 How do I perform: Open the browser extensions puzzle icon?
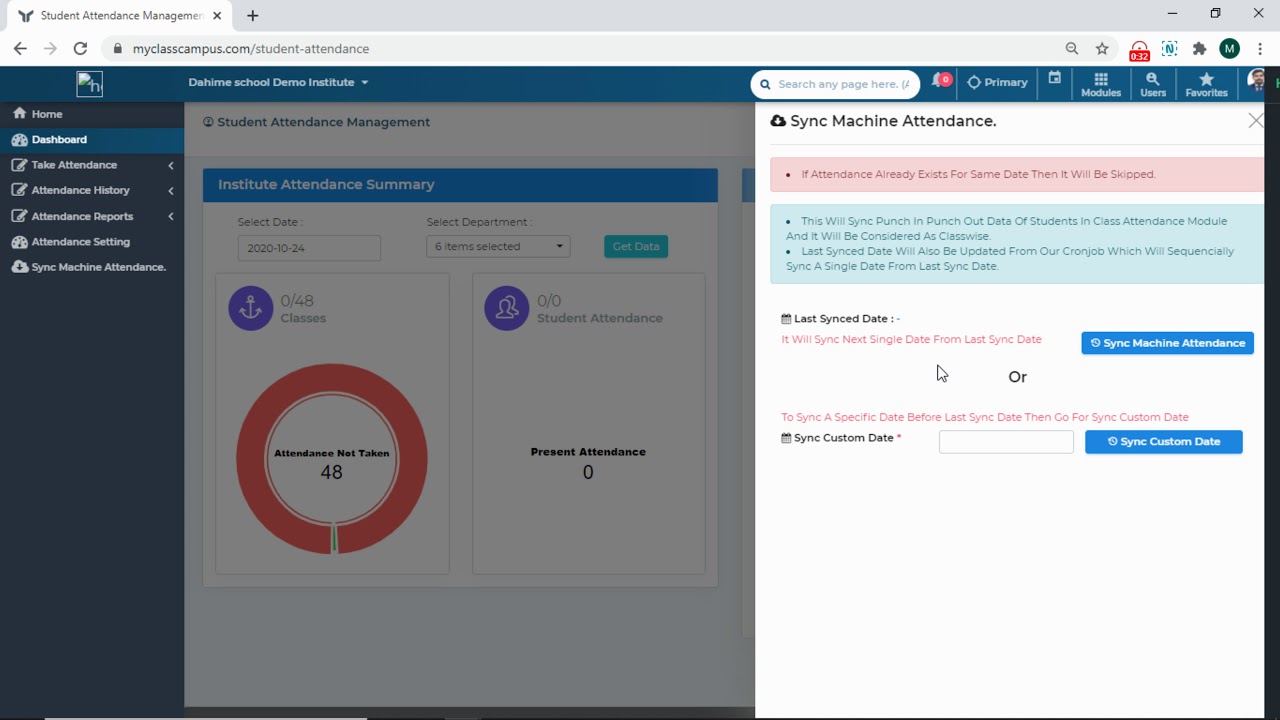click(x=1199, y=48)
